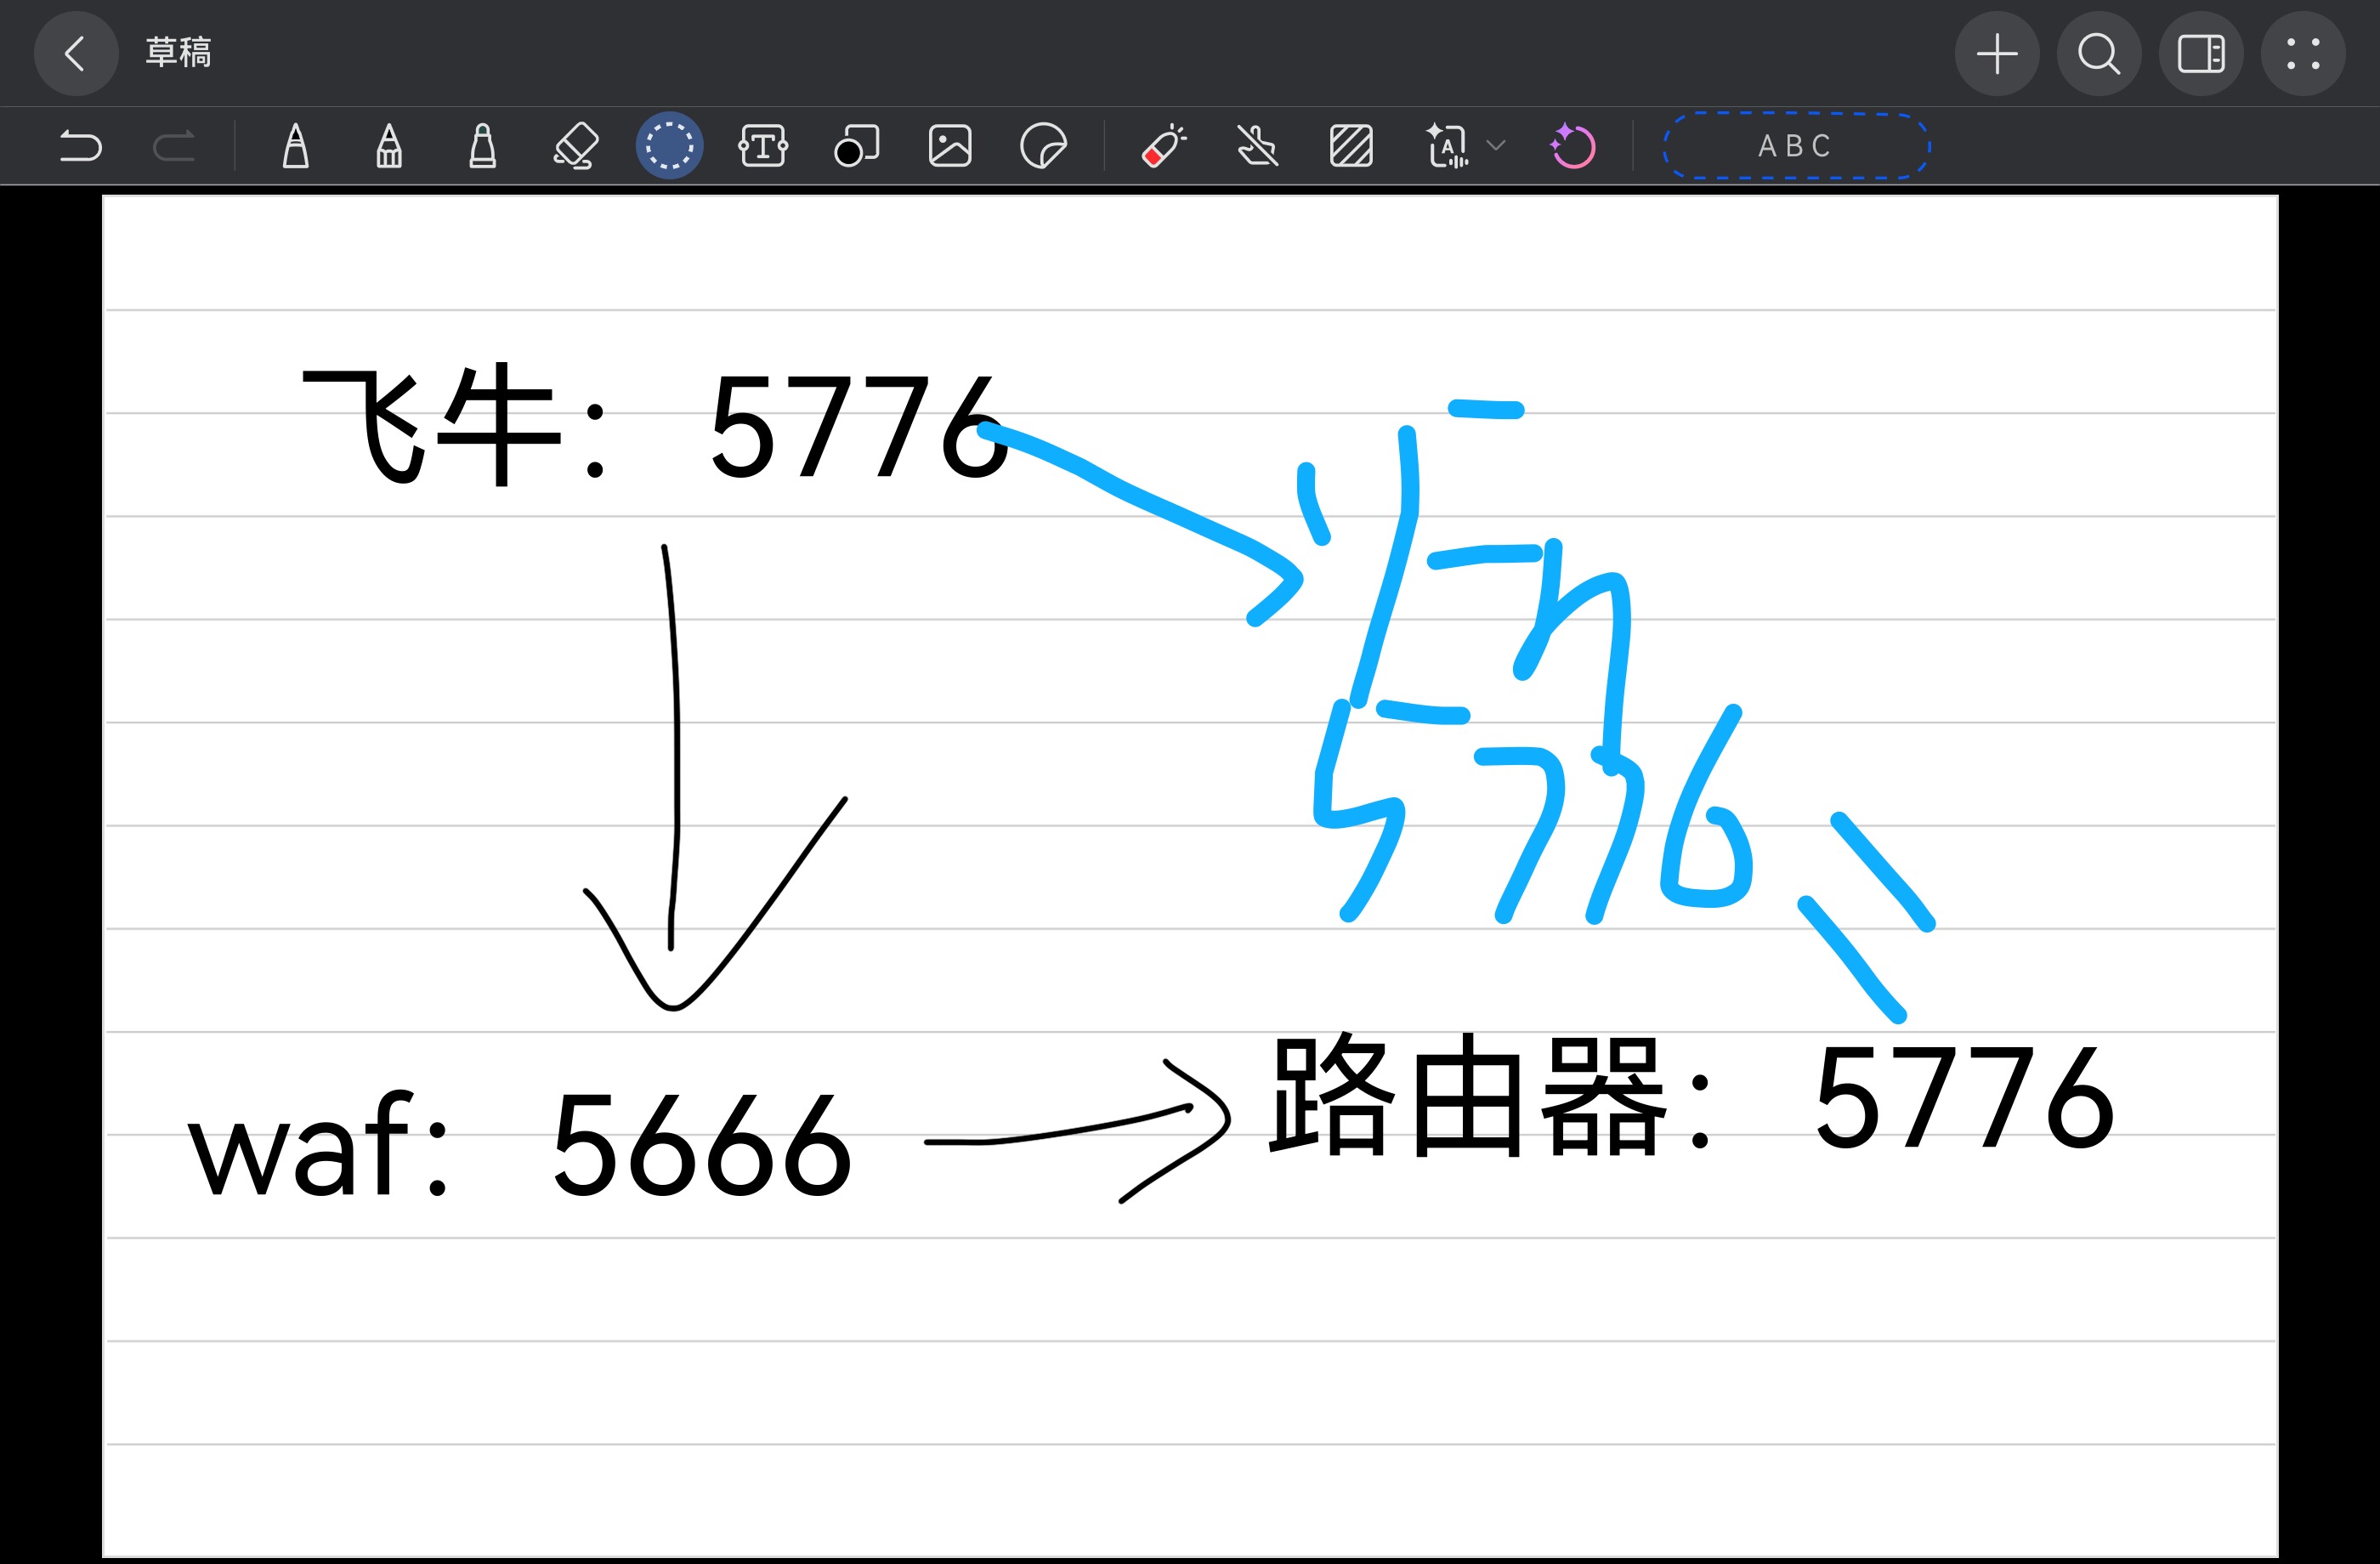This screenshot has width=2380, height=1564.
Task: Select the eraser tool
Action: 575,145
